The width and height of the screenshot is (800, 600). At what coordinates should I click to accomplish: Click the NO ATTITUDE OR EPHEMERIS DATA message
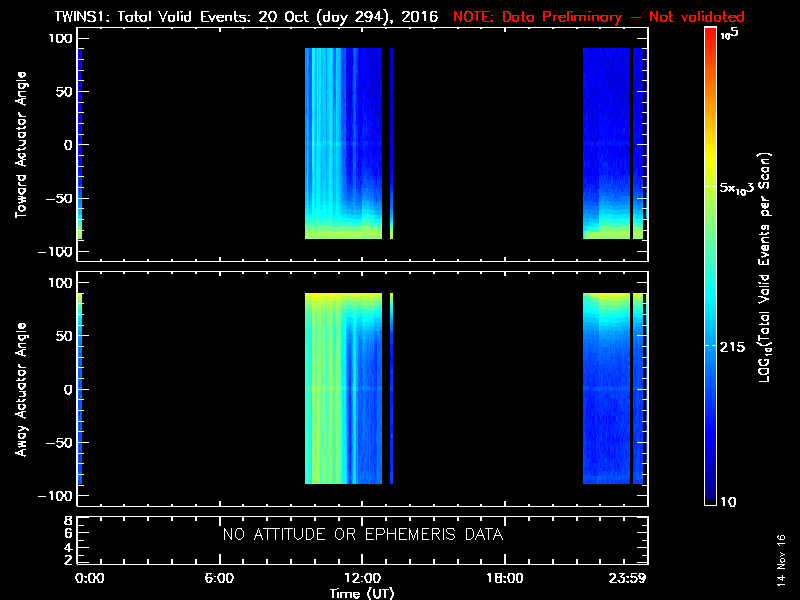coord(362,535)
